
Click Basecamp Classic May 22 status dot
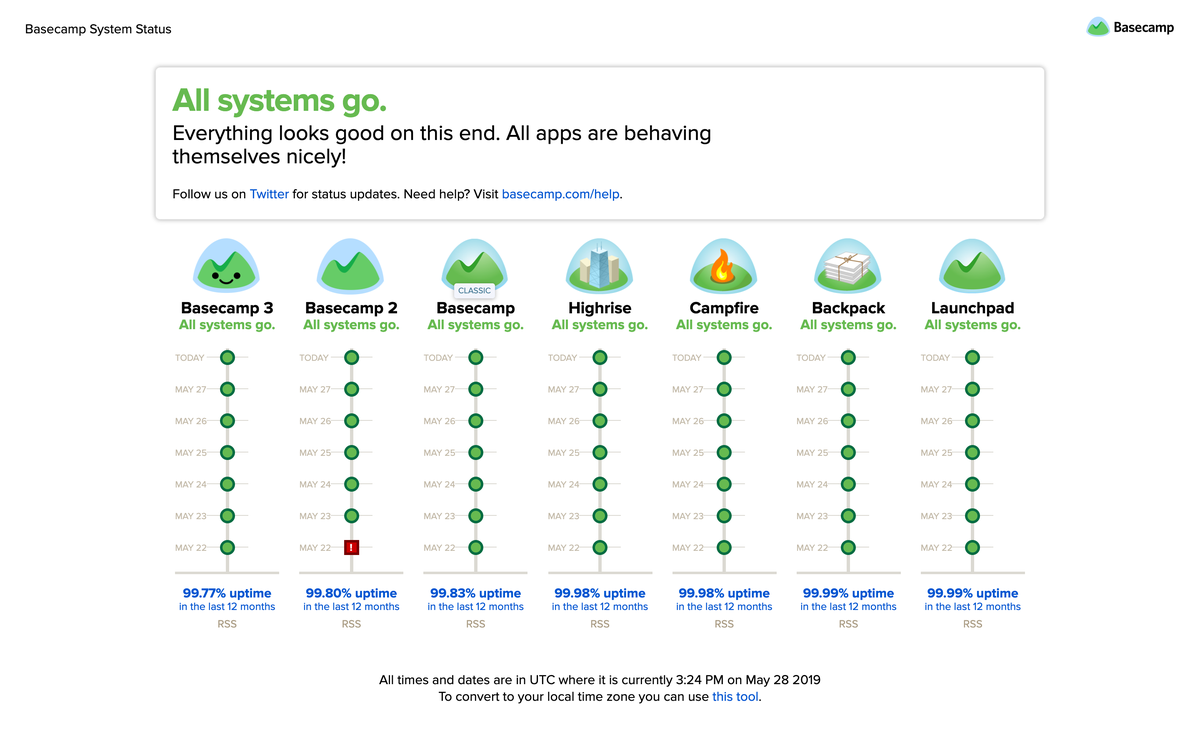475,547
